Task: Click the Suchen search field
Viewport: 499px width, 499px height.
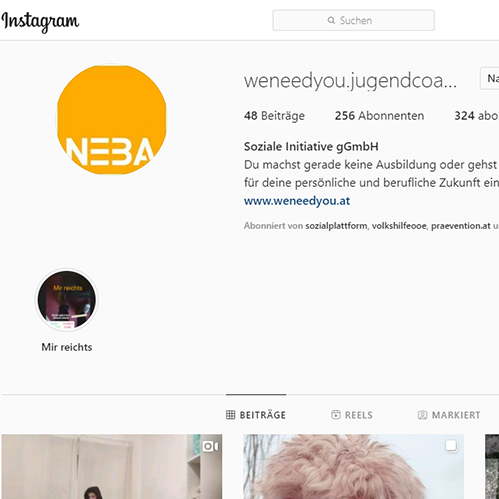Action: pos(353,20)
